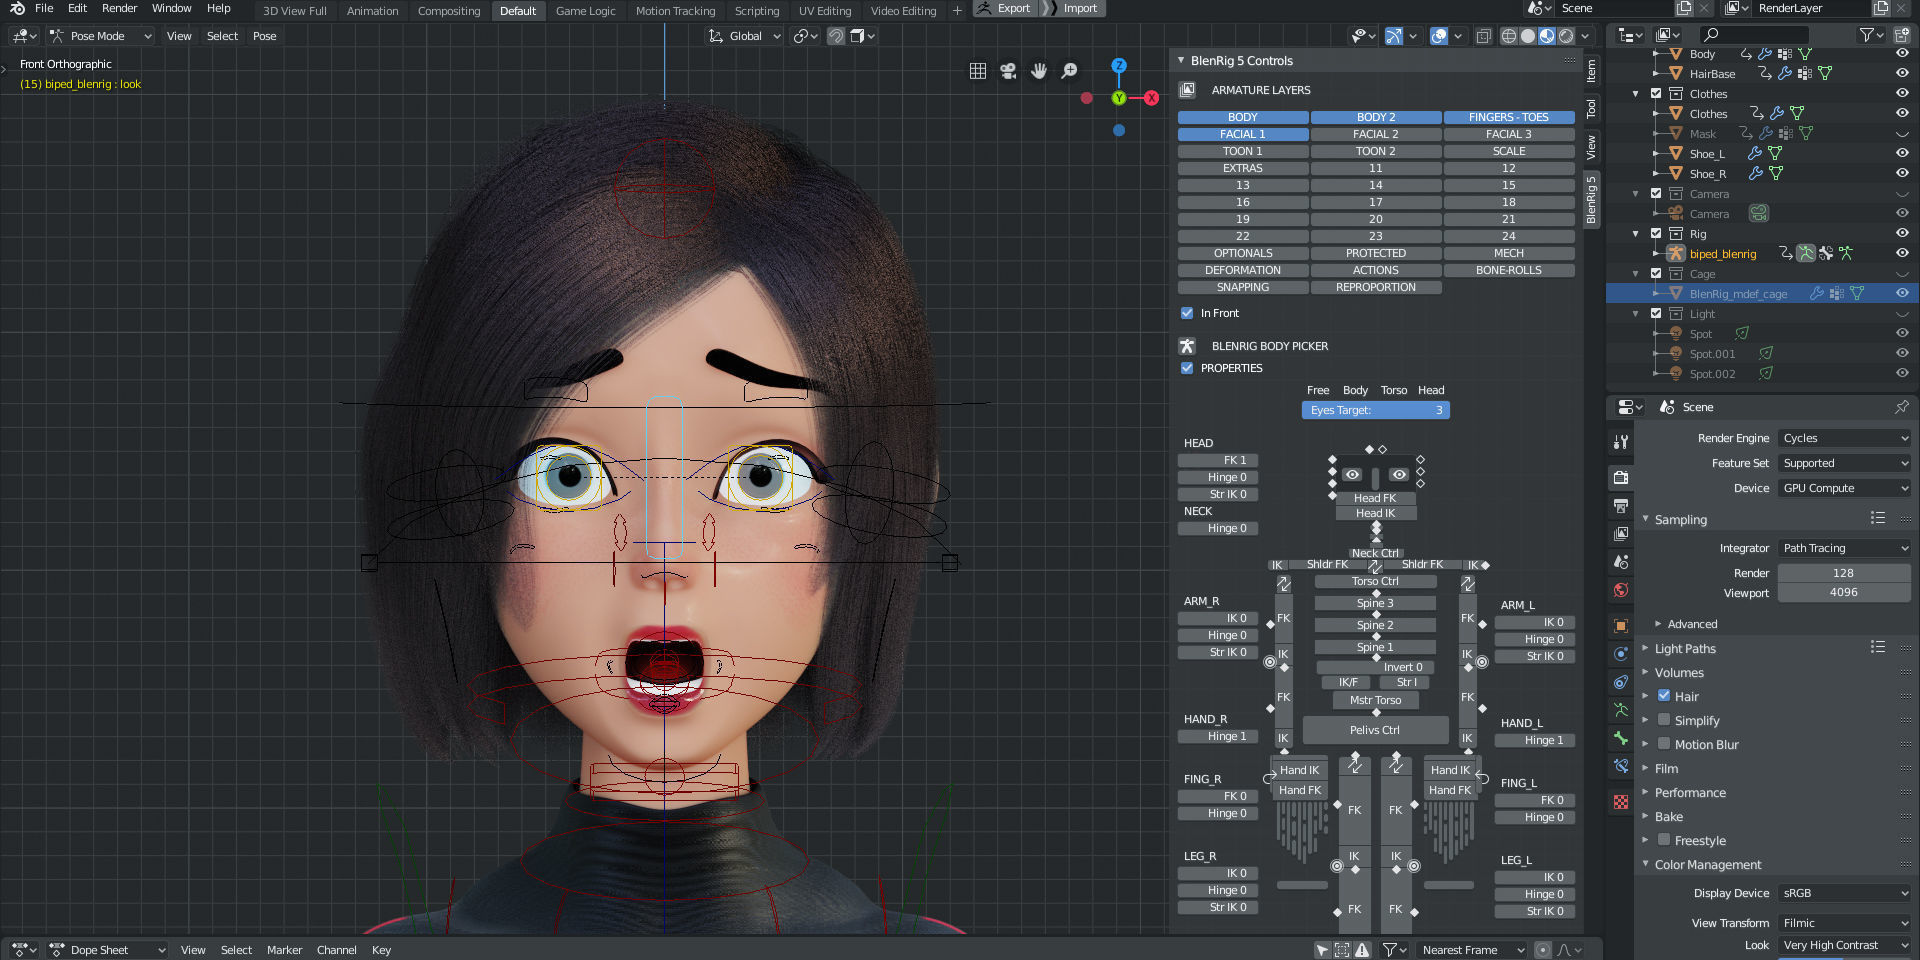
Task: Select solid viewport shading
Action: coord(1528,36)
